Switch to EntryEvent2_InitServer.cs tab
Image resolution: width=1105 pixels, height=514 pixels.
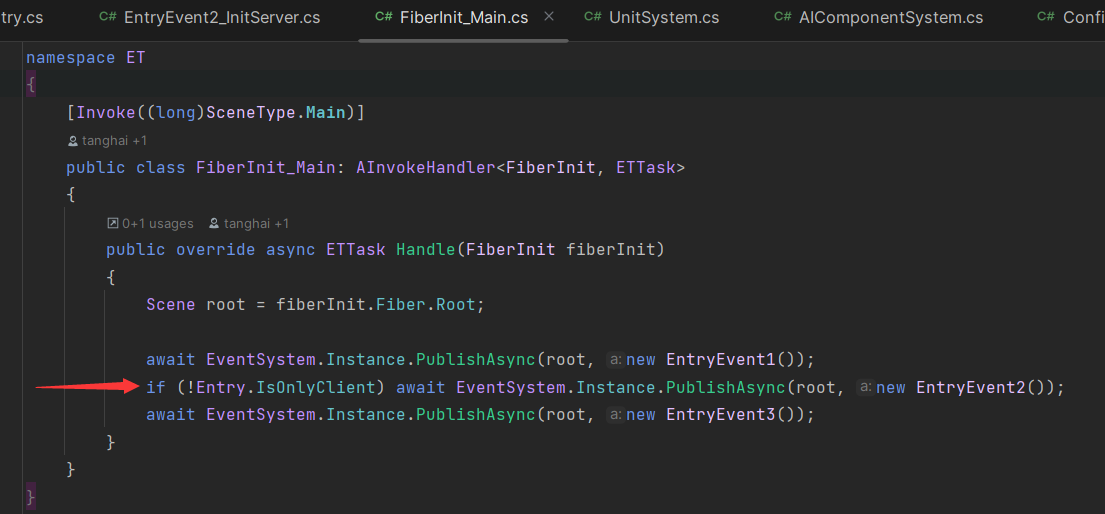[209, 18]
